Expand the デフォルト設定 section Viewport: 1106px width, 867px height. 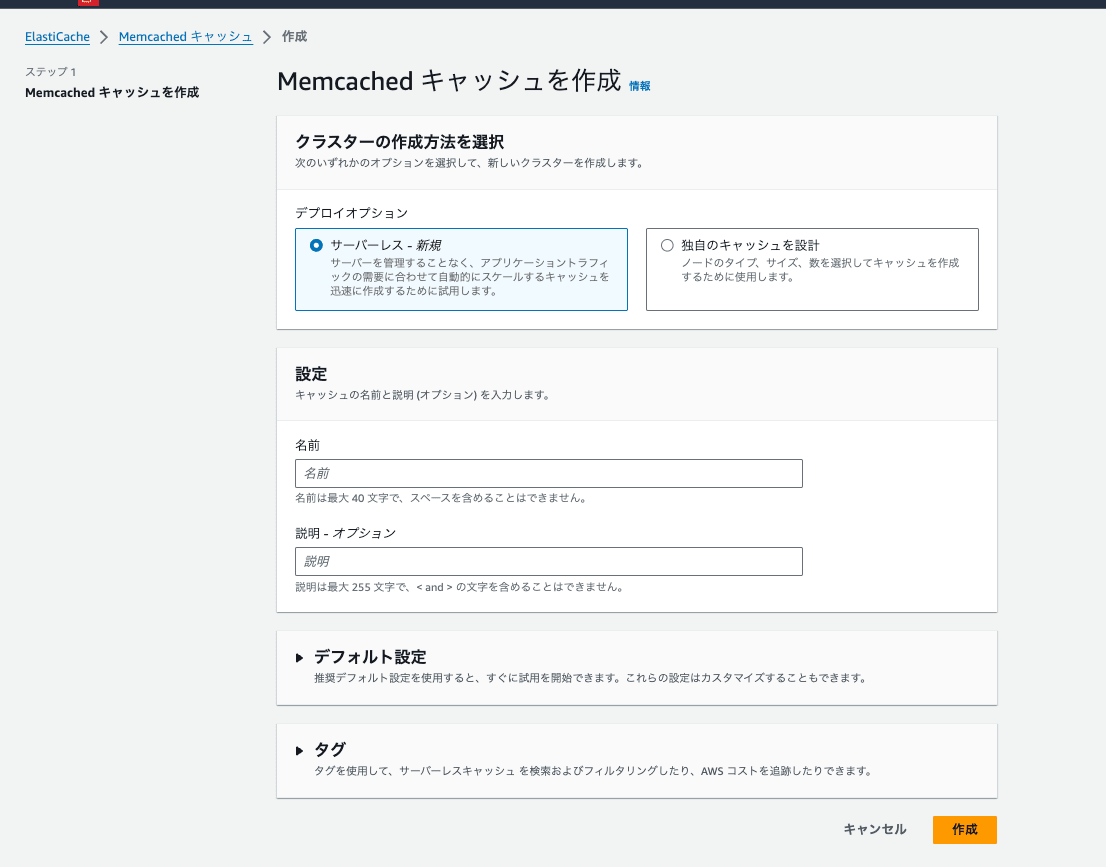[x=299, y=657]
